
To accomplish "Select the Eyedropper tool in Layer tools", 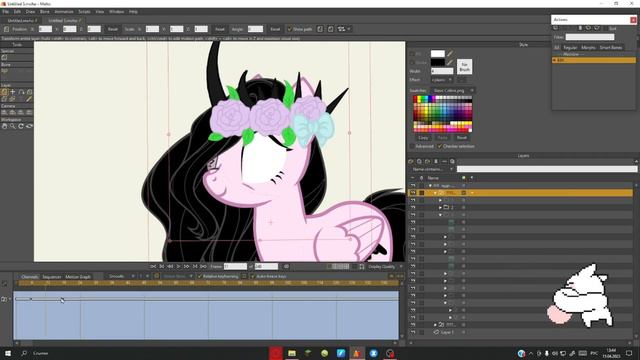I will pyautogui.click(x=29, y=99).
